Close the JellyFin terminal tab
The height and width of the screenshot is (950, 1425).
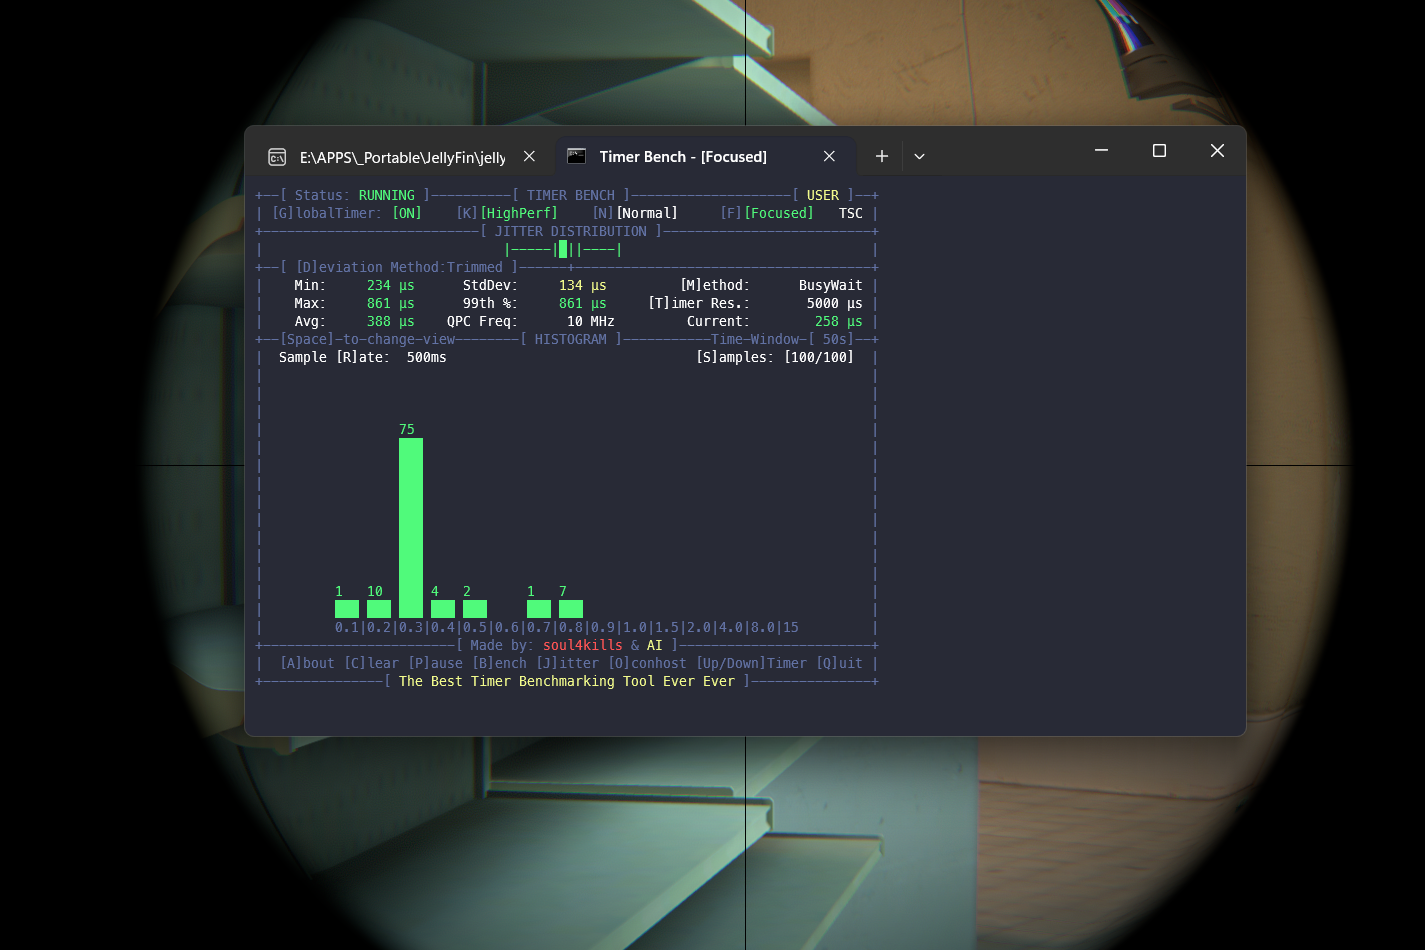pyautogui.click(x=529, y=156)
